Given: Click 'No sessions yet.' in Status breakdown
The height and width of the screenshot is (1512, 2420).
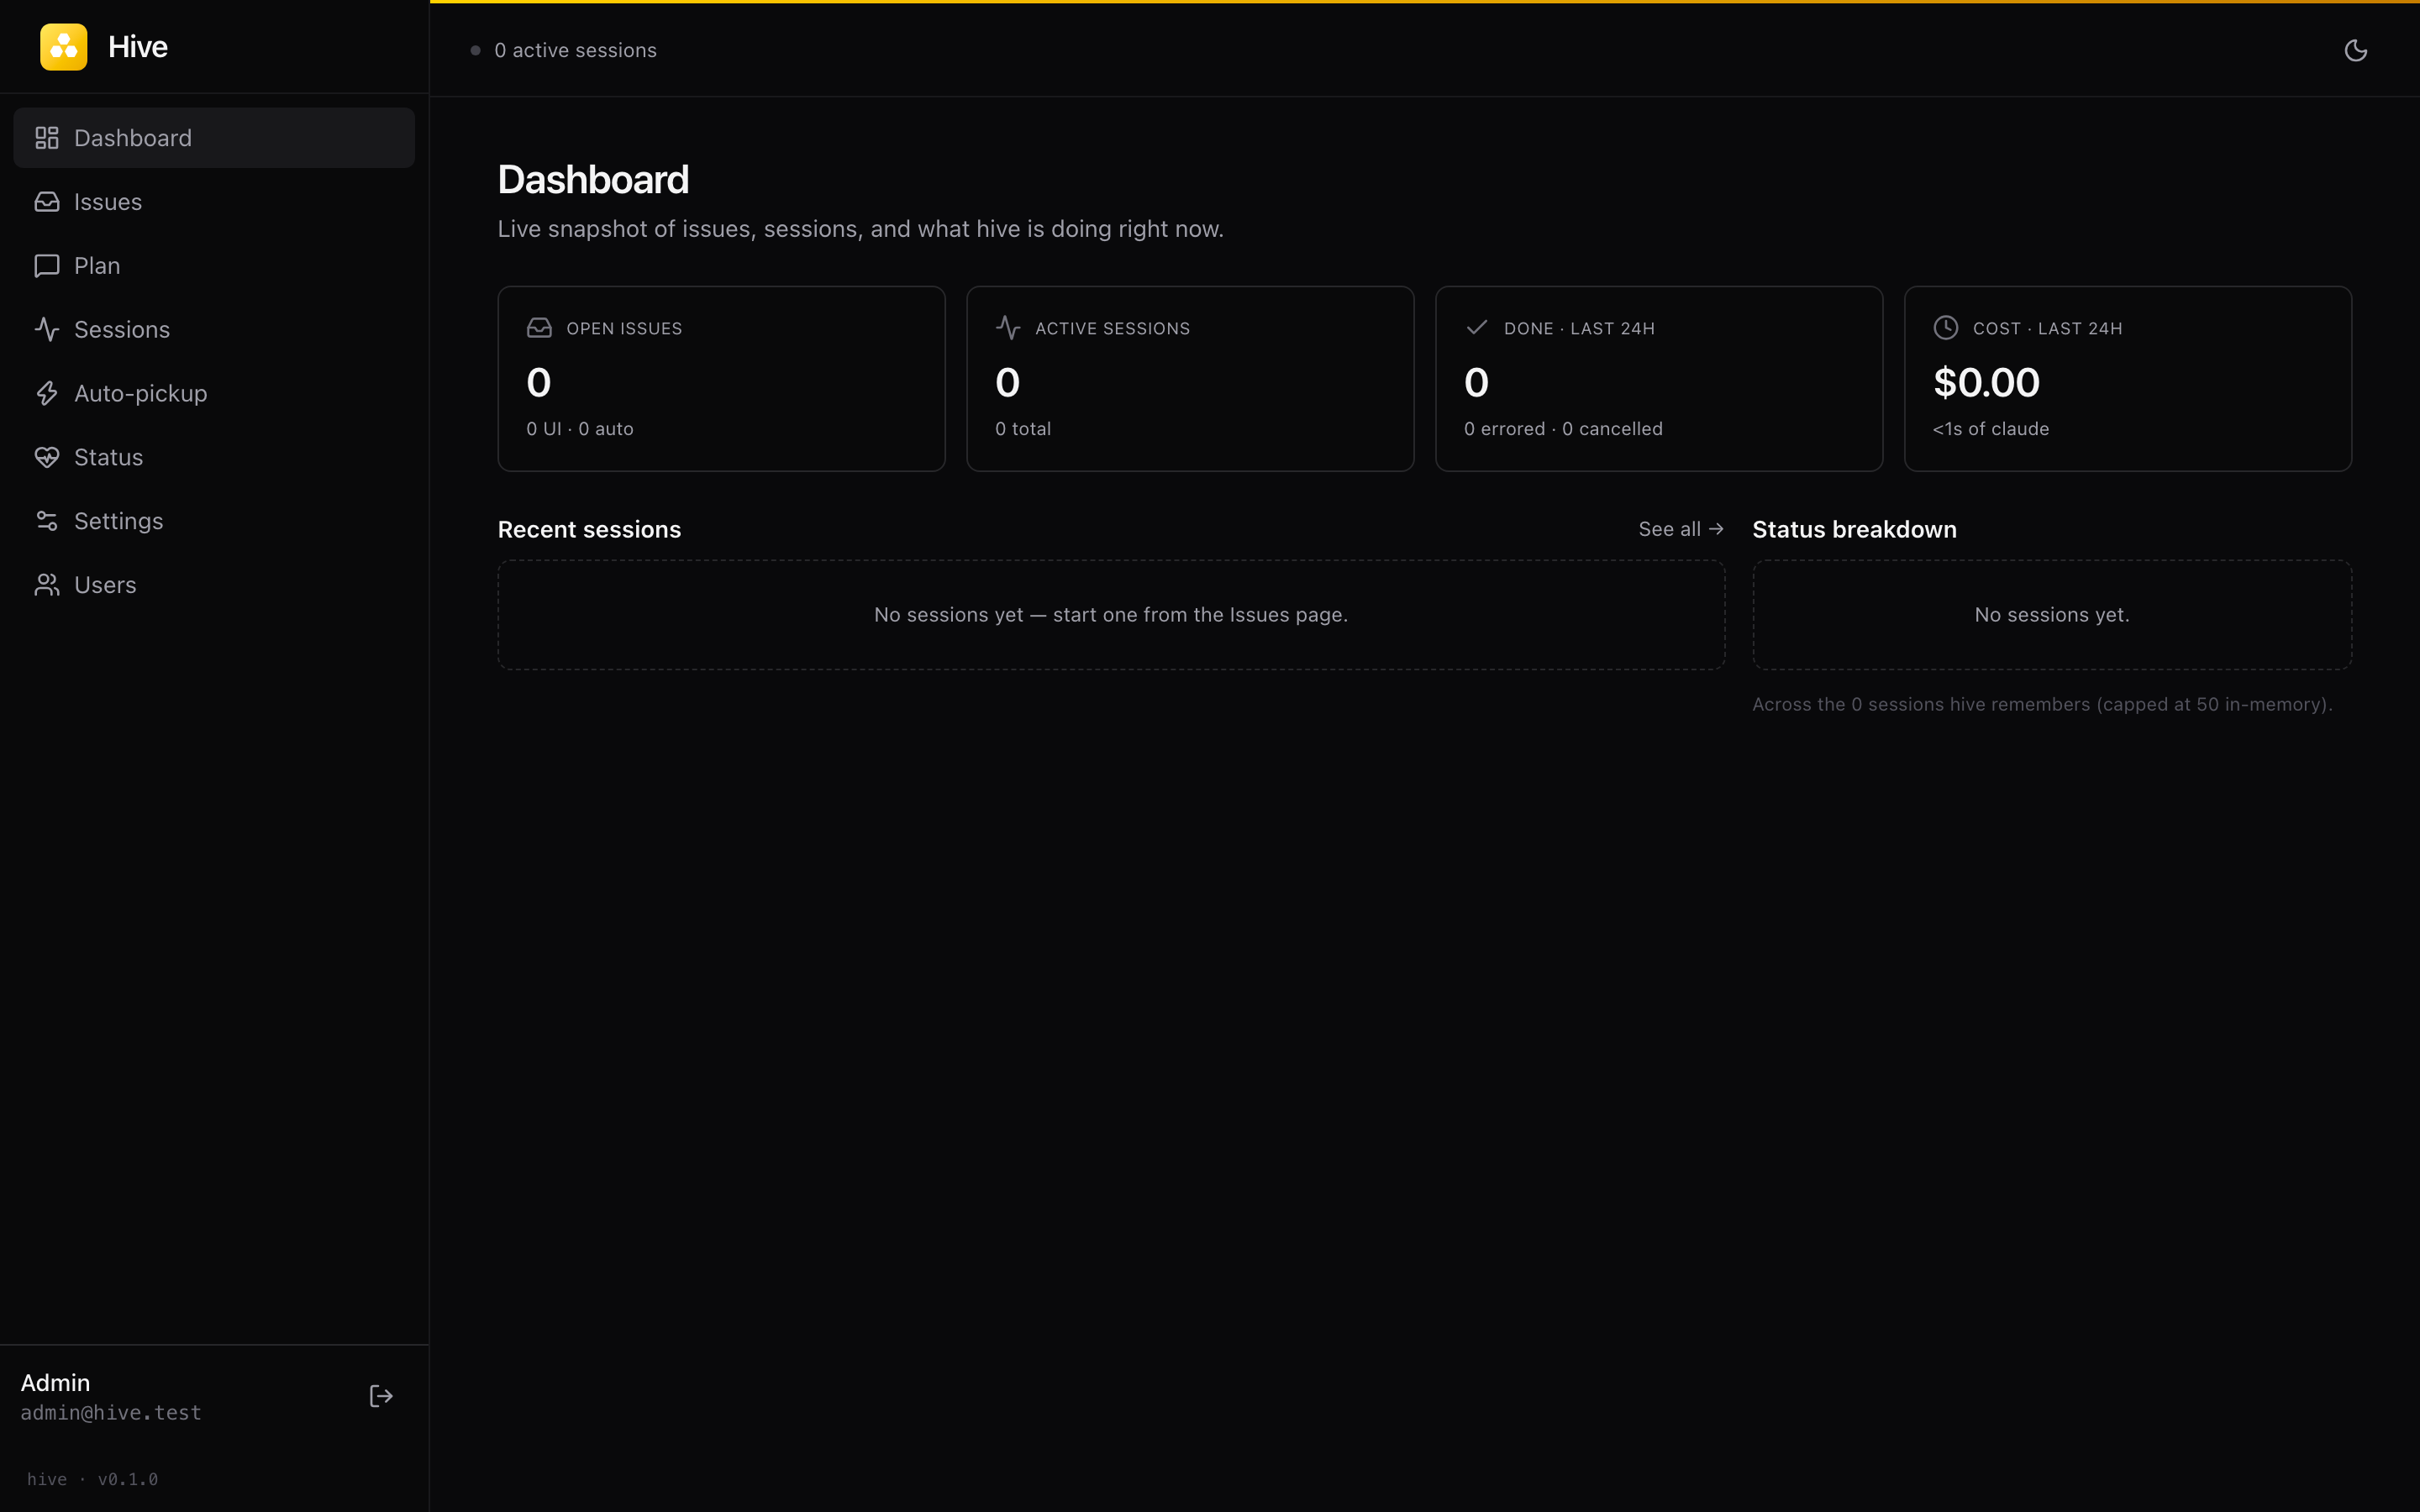Looking at the screenshot, I should point(2052,615).
